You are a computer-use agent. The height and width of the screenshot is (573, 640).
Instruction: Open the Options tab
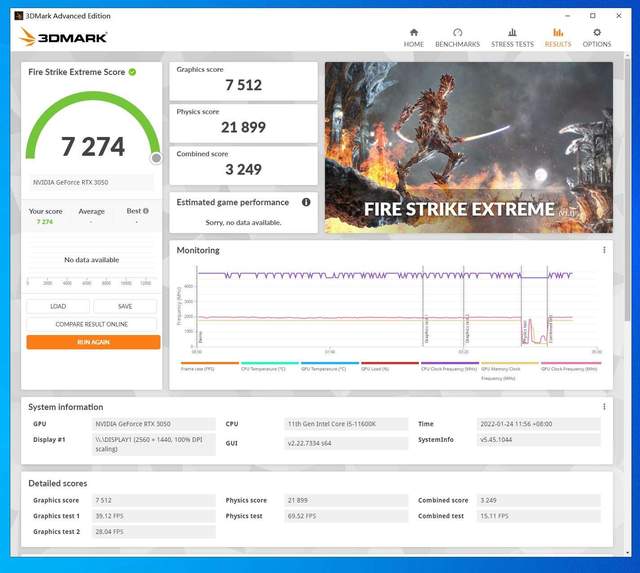coord(597,38)
